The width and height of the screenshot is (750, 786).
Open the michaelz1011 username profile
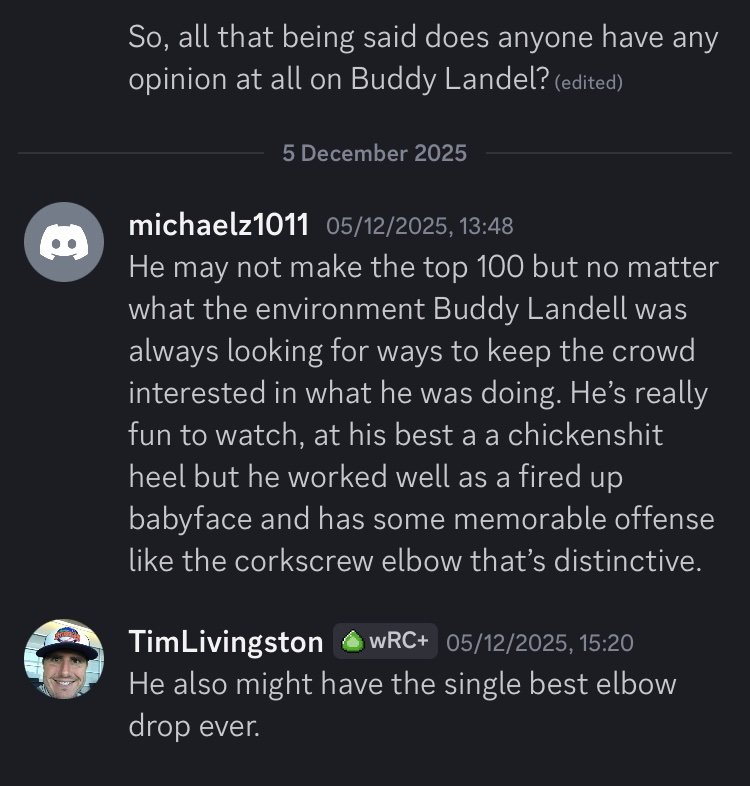click(x=218, y=225)
